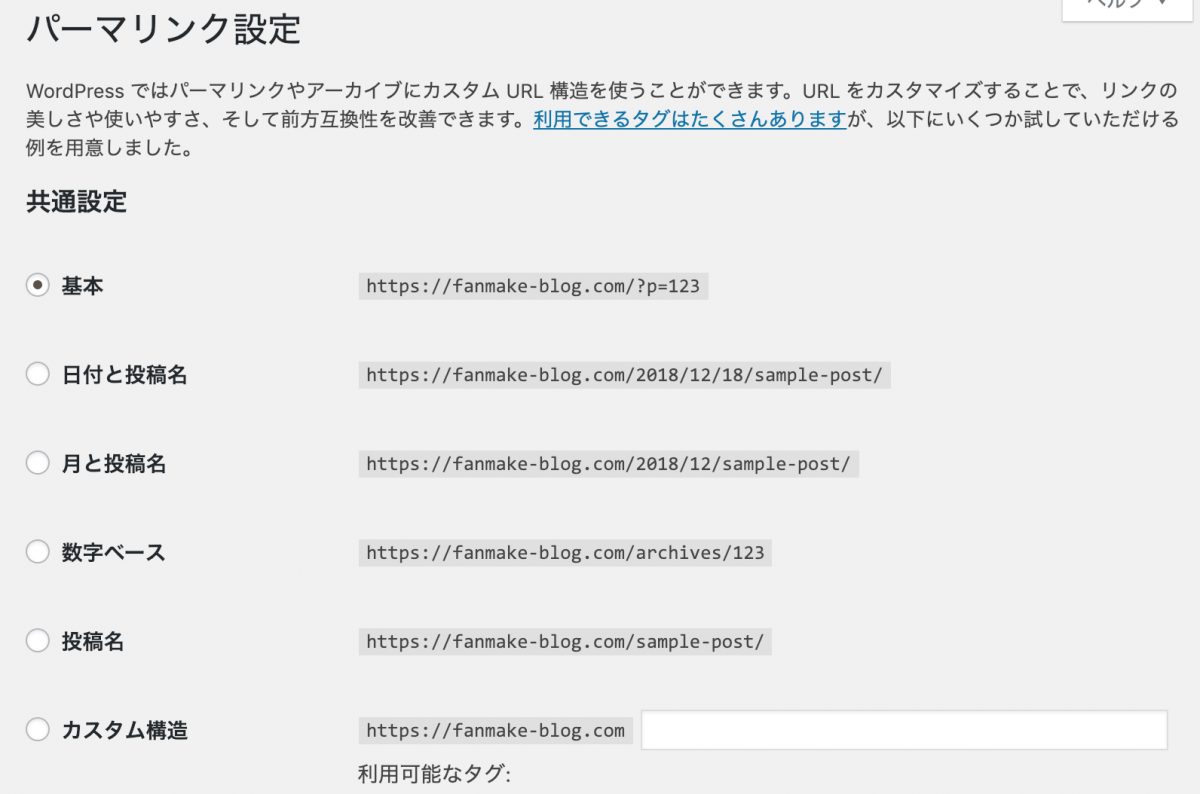Click the パーマリンク設定 page heading
This screenshot has width=1200, height=794.
coord(163,29)
